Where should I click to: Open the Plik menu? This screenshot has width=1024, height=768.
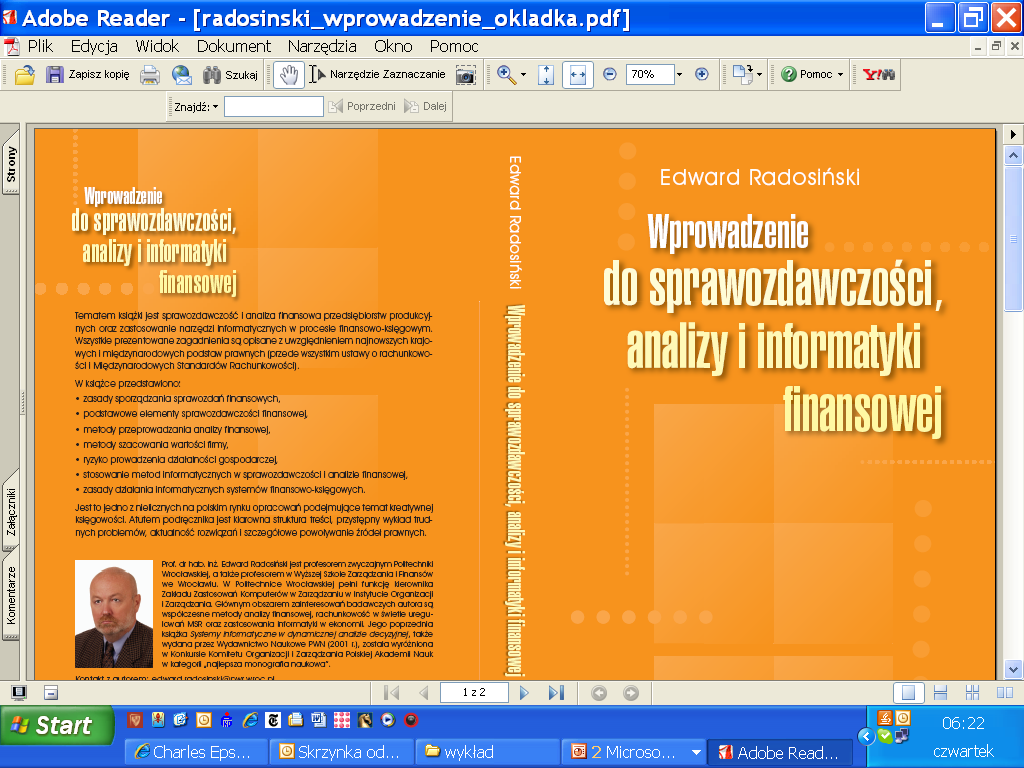pyautogui.click(x=40, y=46)
